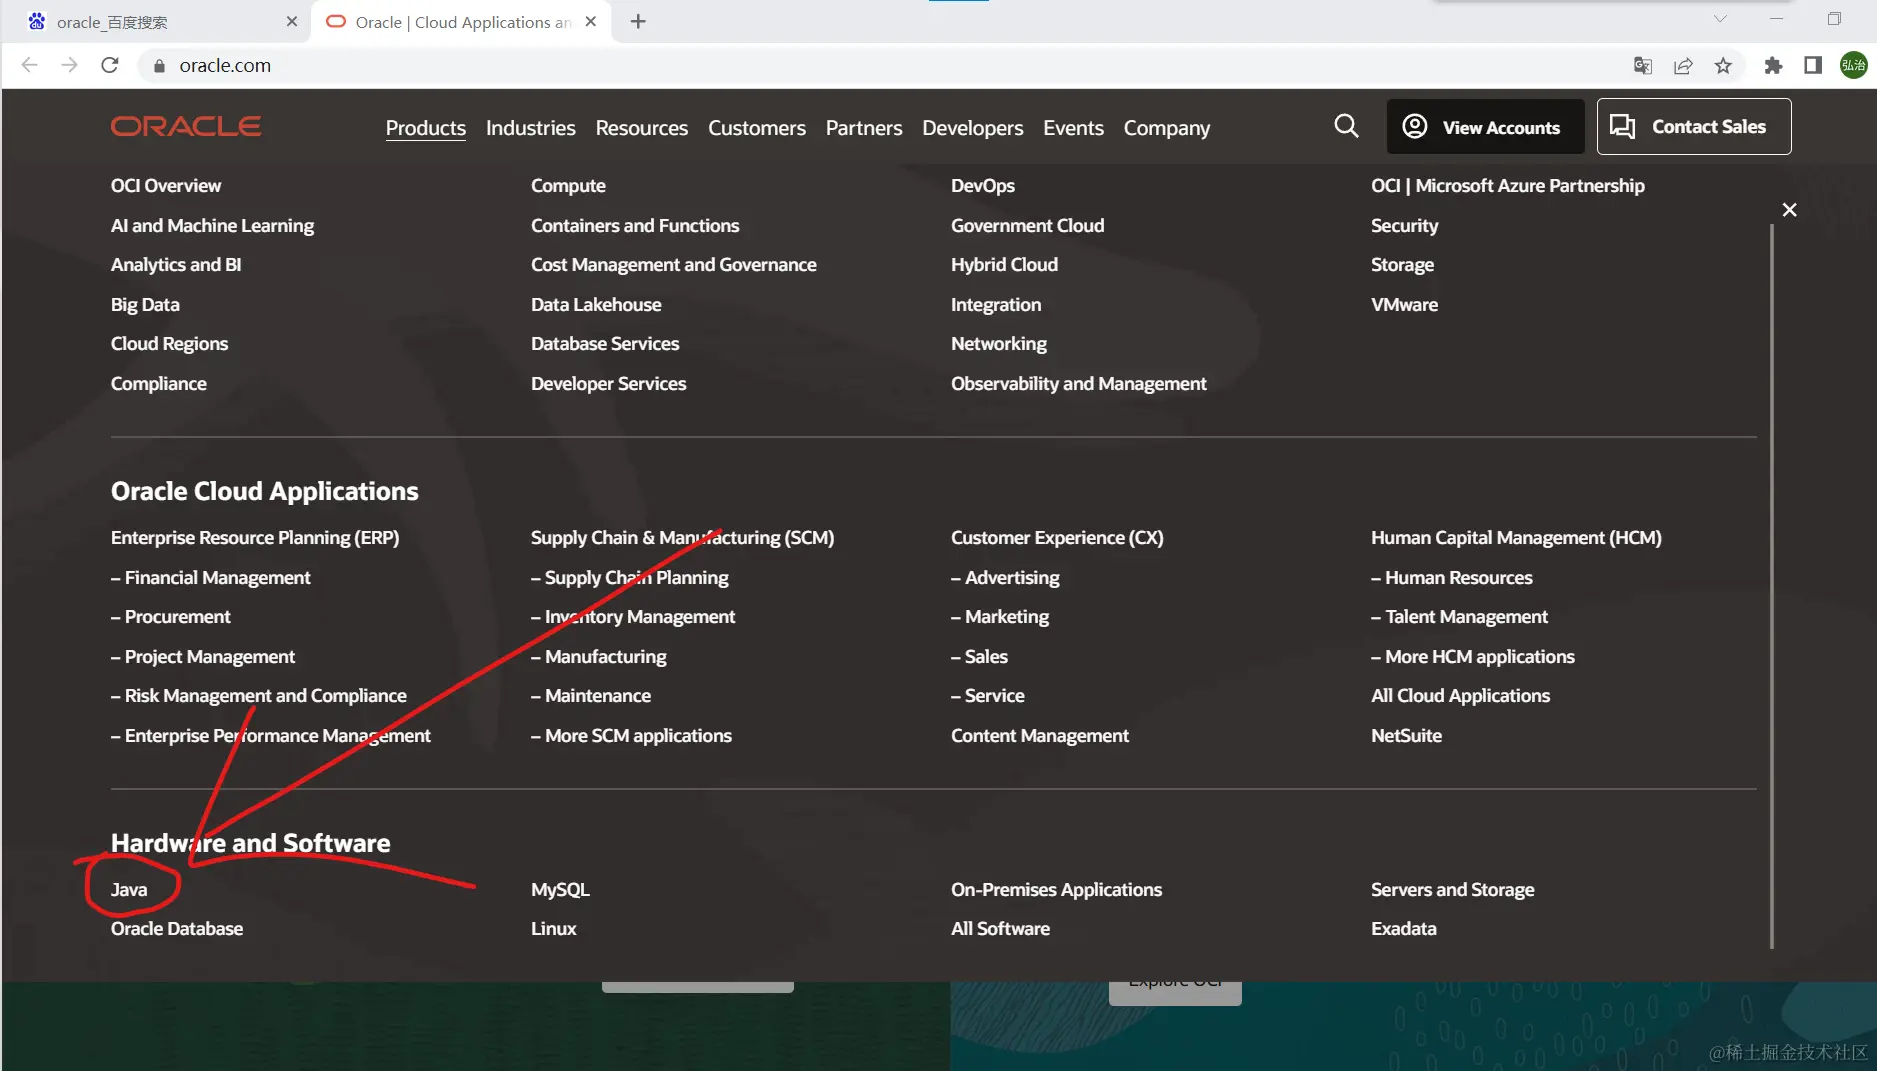The width and height of the screenshot is (1877, 1071).
Task: Open Servers and Storage link
Action: point(1452,889)
